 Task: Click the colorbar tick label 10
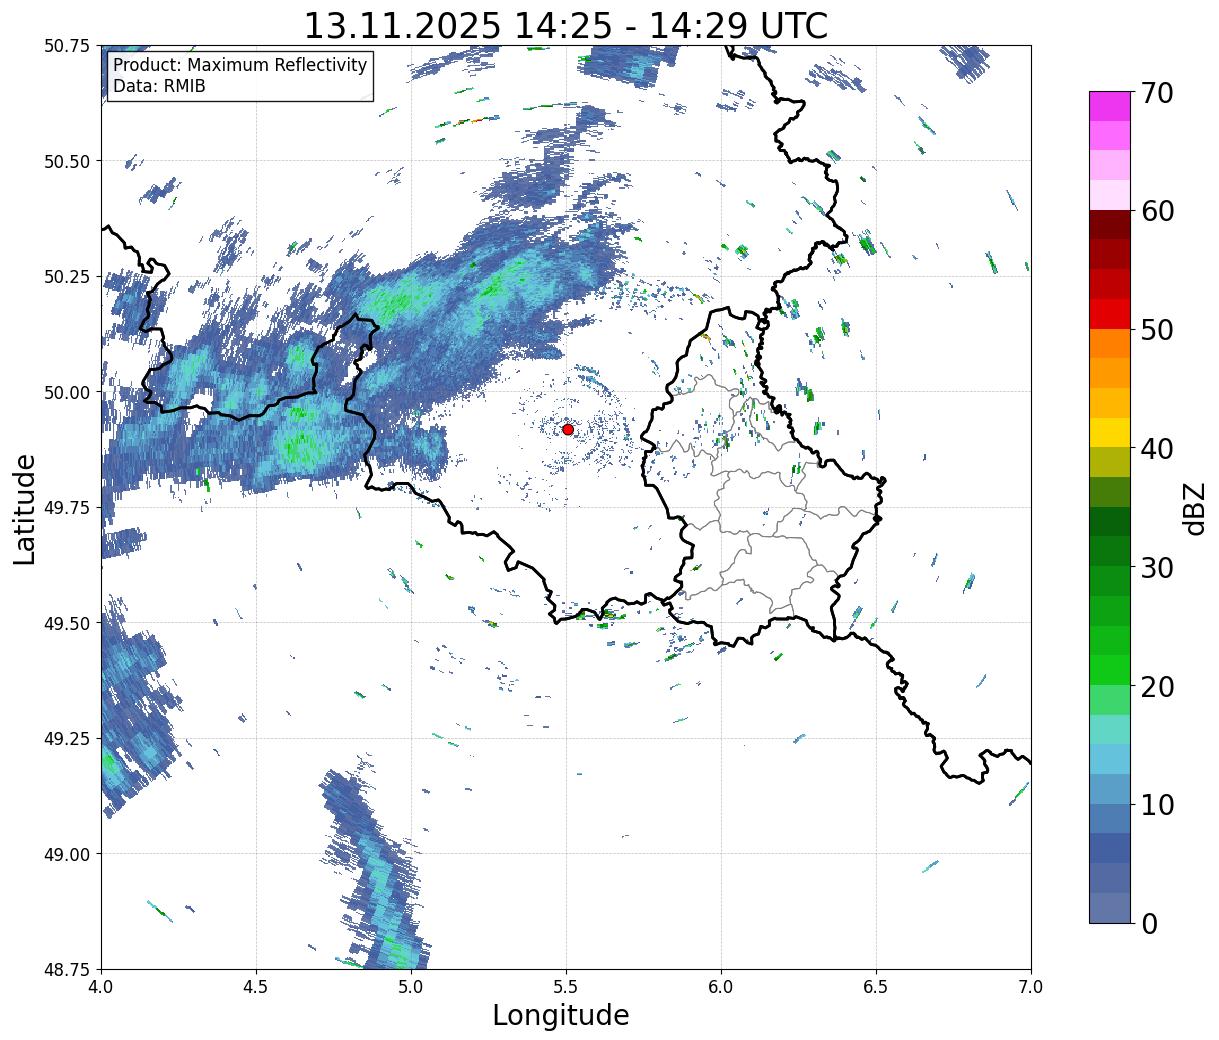(1157, 804)
